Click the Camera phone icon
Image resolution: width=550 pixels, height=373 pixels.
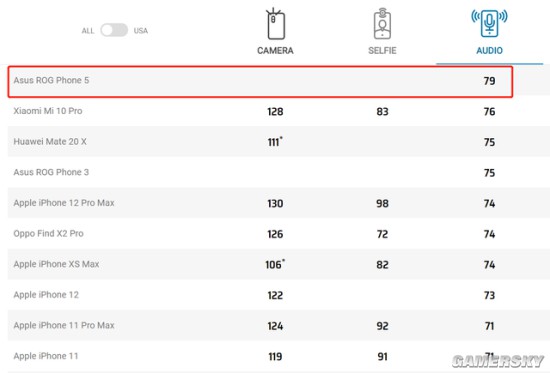point(275,24)
